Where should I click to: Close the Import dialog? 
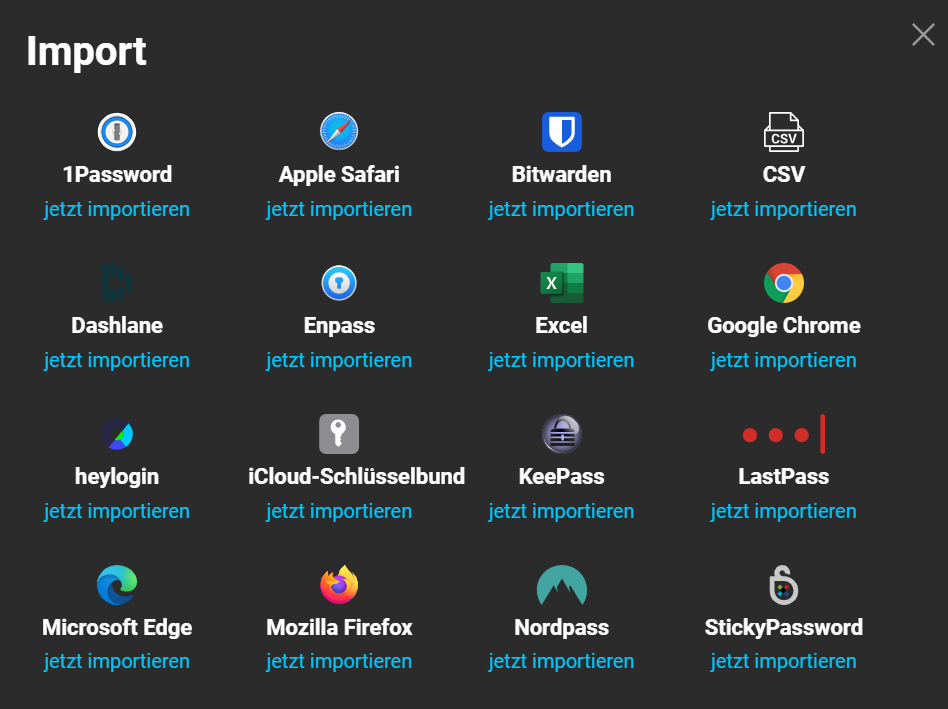coord(922,35)
